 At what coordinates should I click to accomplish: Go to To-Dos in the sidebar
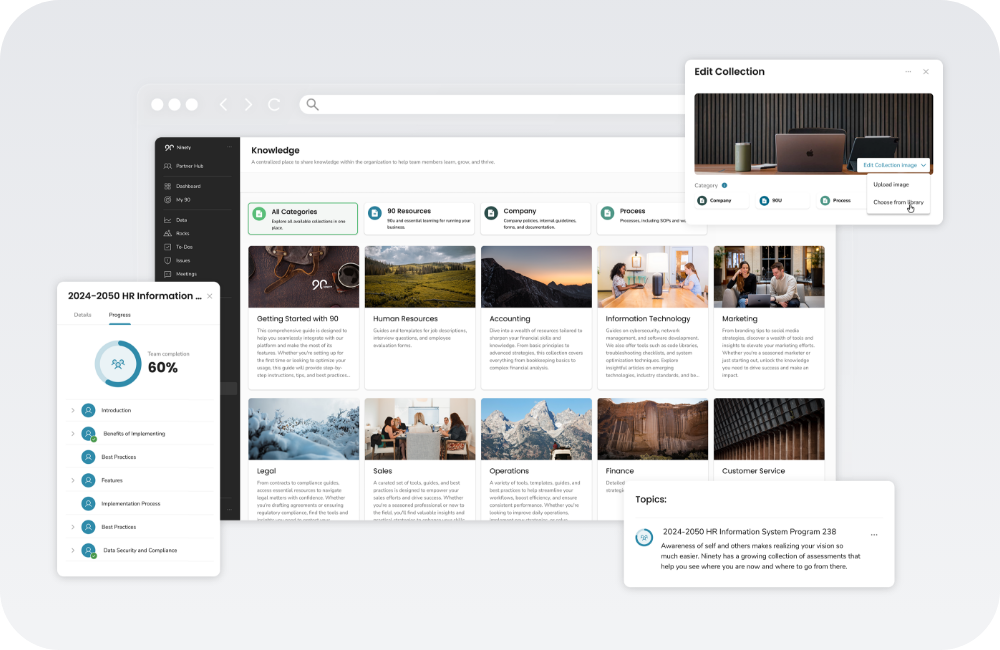[x=168, y=246]
